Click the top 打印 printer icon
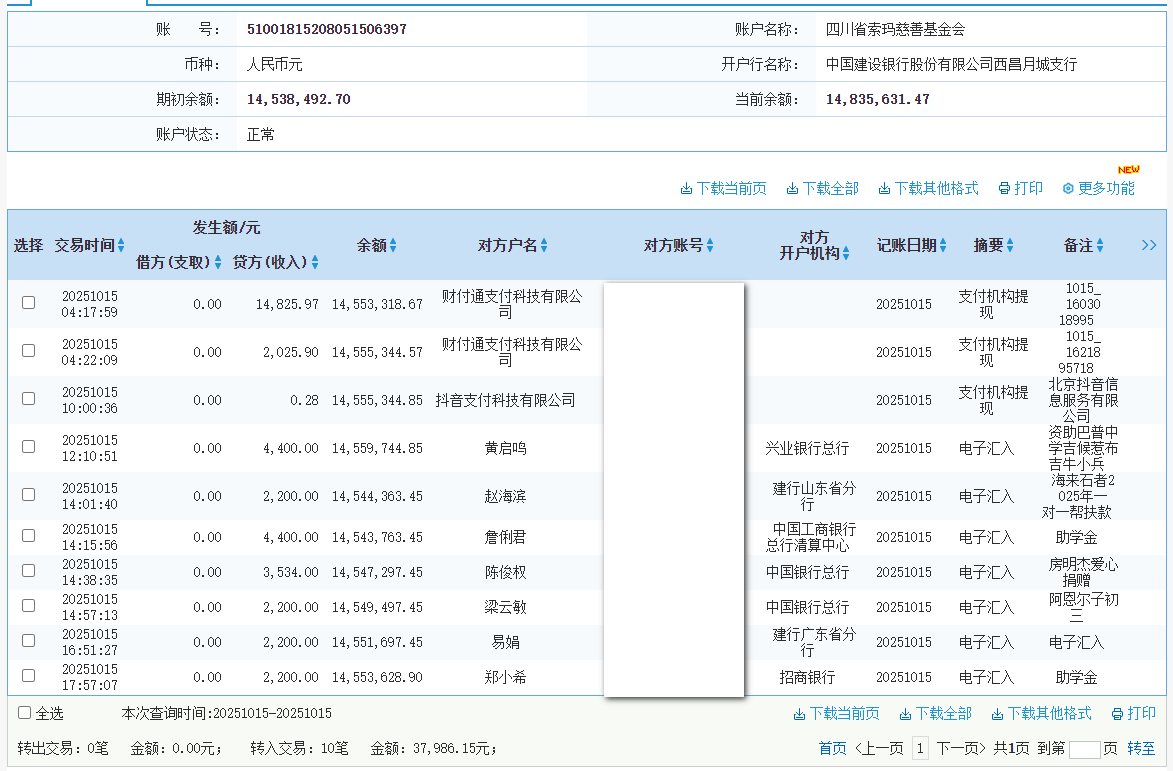Viewport: 1173px width, 771px height. pos(1004,189)
